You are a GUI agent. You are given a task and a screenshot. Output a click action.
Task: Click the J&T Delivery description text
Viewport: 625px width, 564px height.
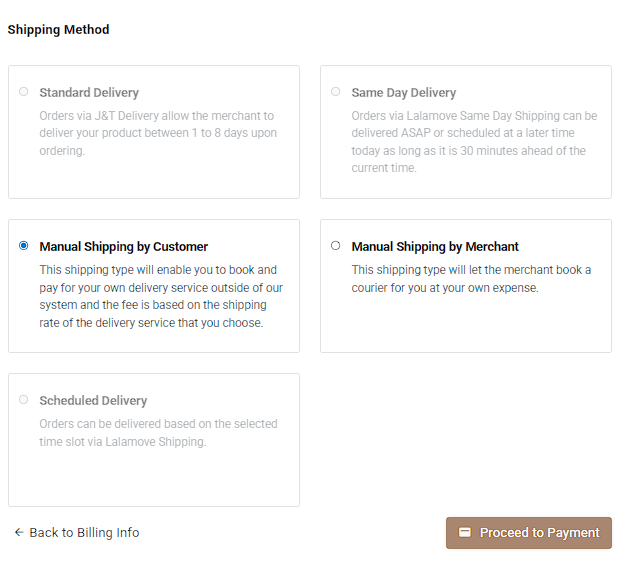(x=158, y=133)
